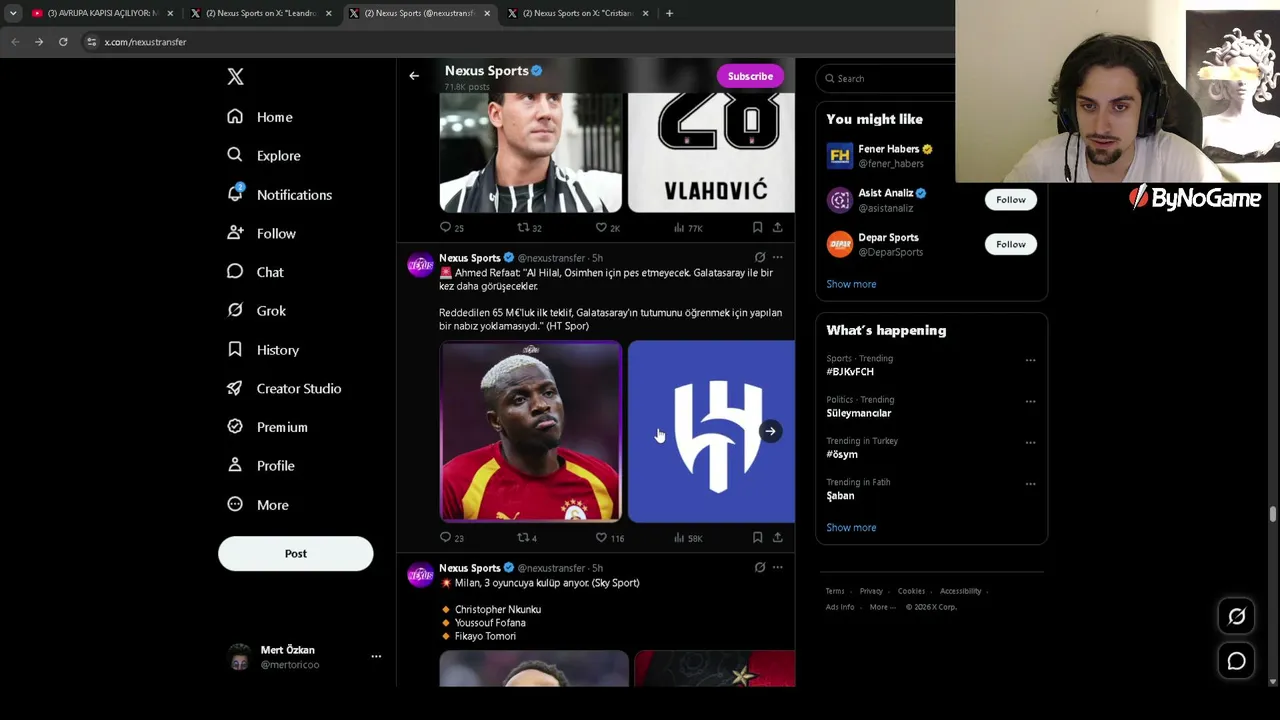This screenshot has height=720, width=1280.
Task: Show next image with the carousel arrow
Action: point(770,432)
